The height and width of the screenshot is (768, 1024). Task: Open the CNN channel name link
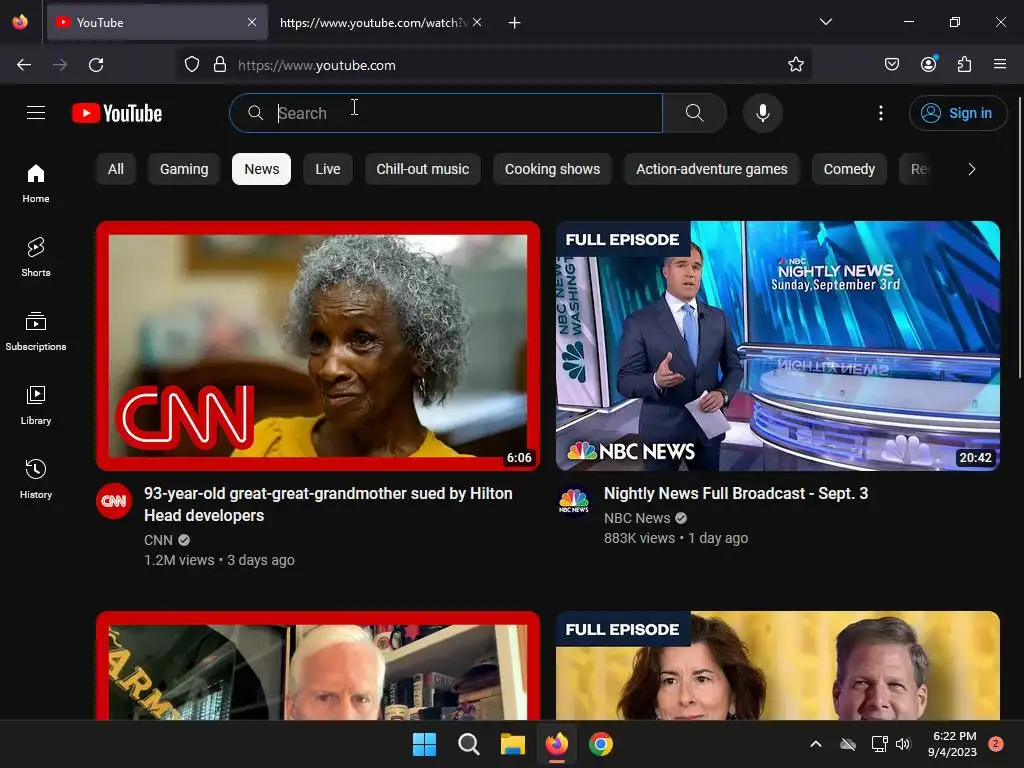(x=158, y=540)
